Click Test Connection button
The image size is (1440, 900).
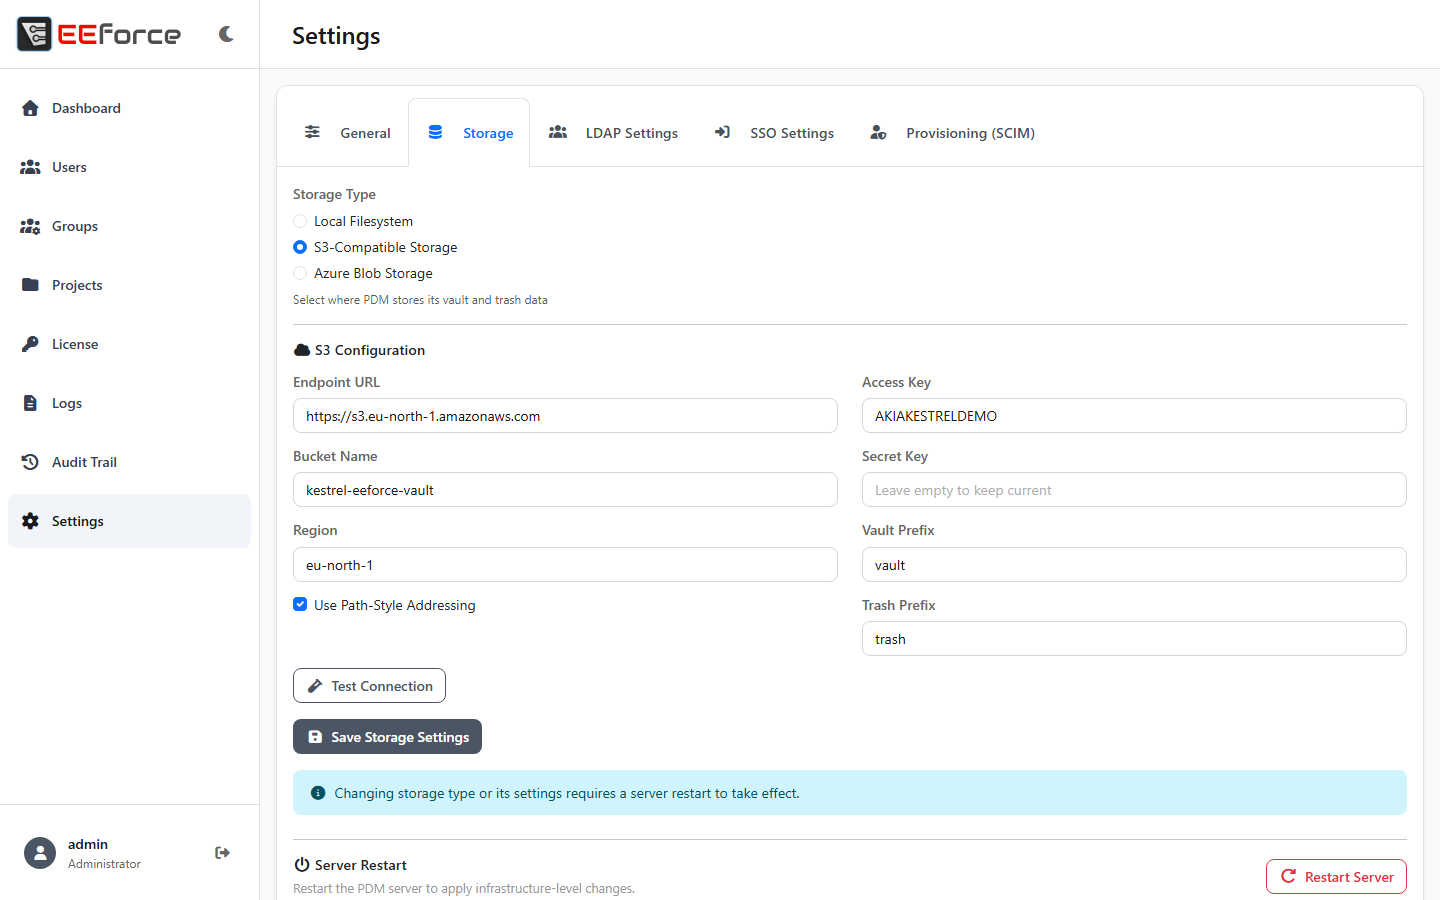click(369, 686)
